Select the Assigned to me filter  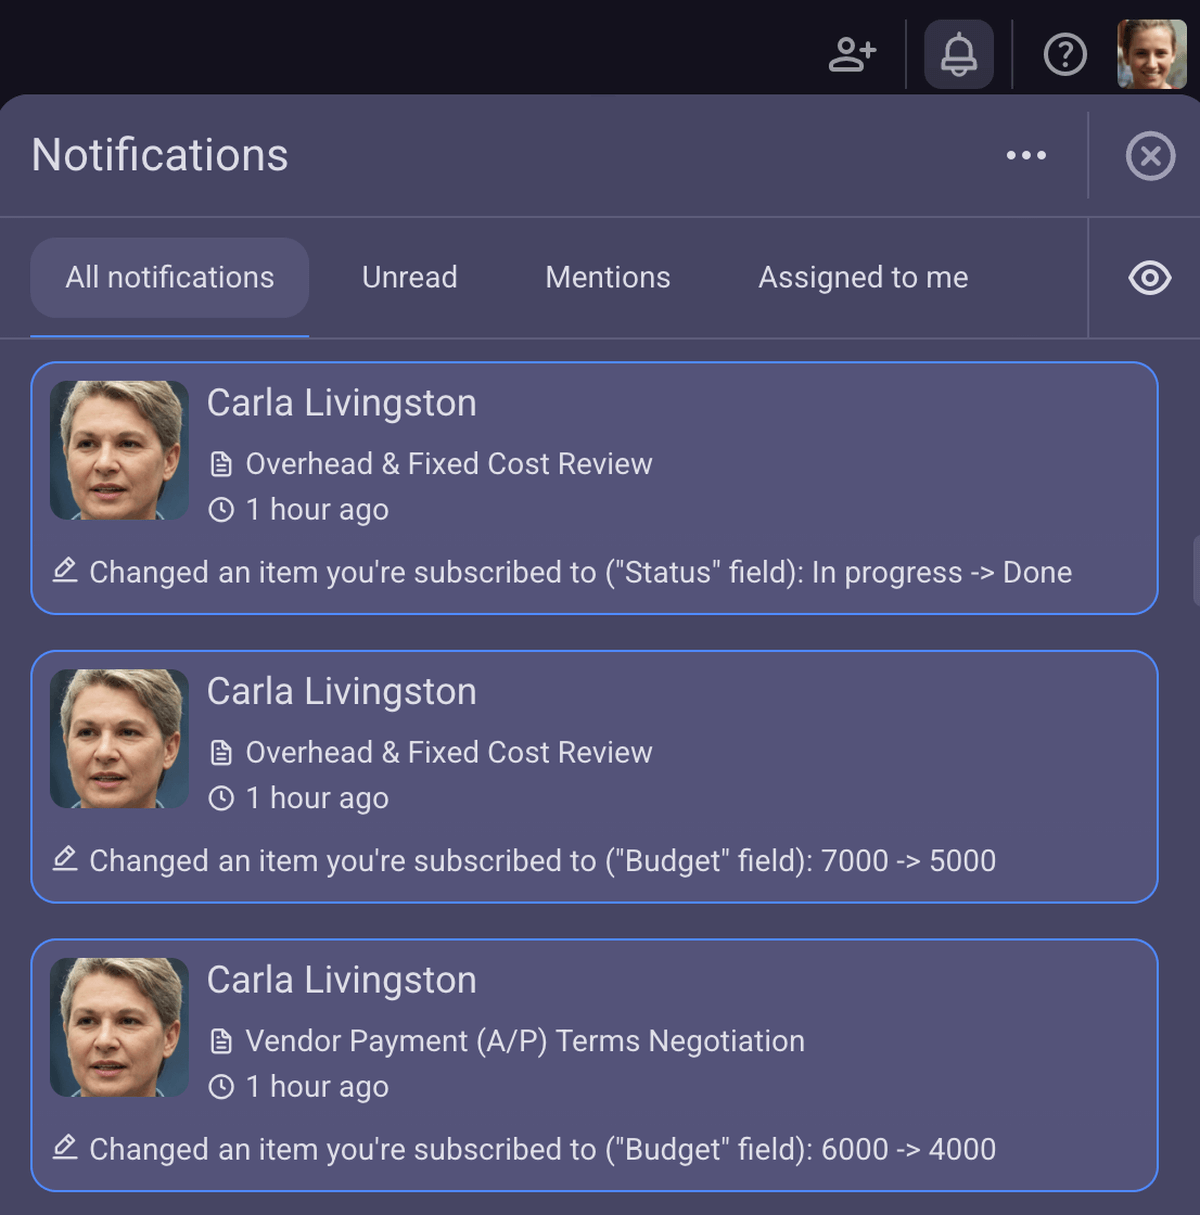862,277
